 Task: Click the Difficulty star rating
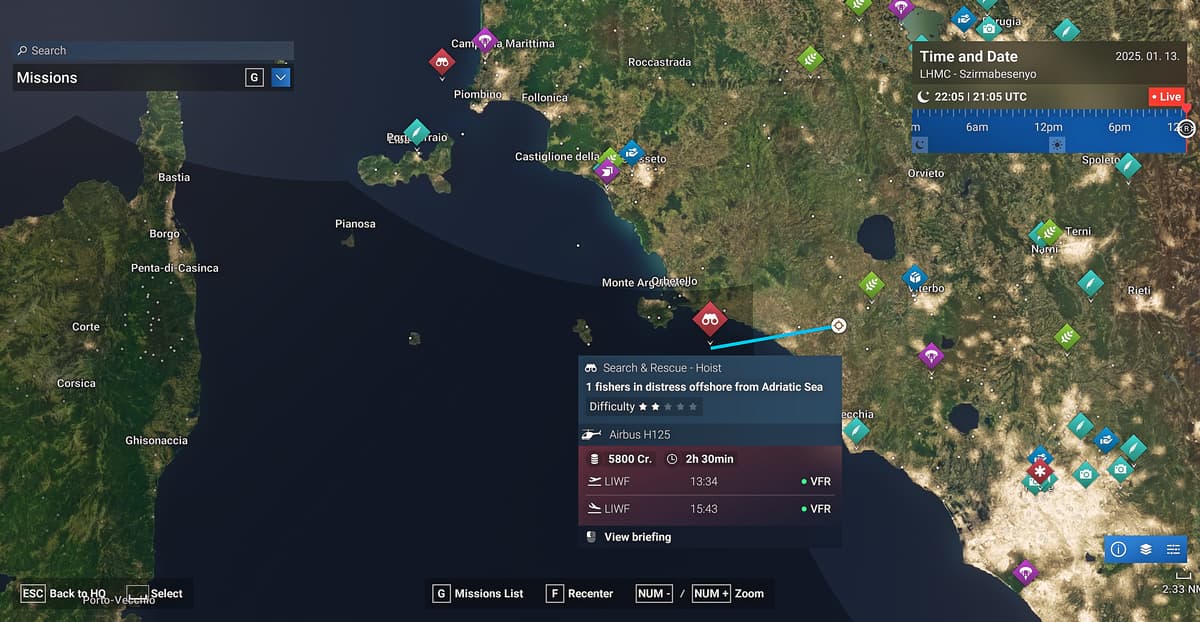click(x=668, y=407)
